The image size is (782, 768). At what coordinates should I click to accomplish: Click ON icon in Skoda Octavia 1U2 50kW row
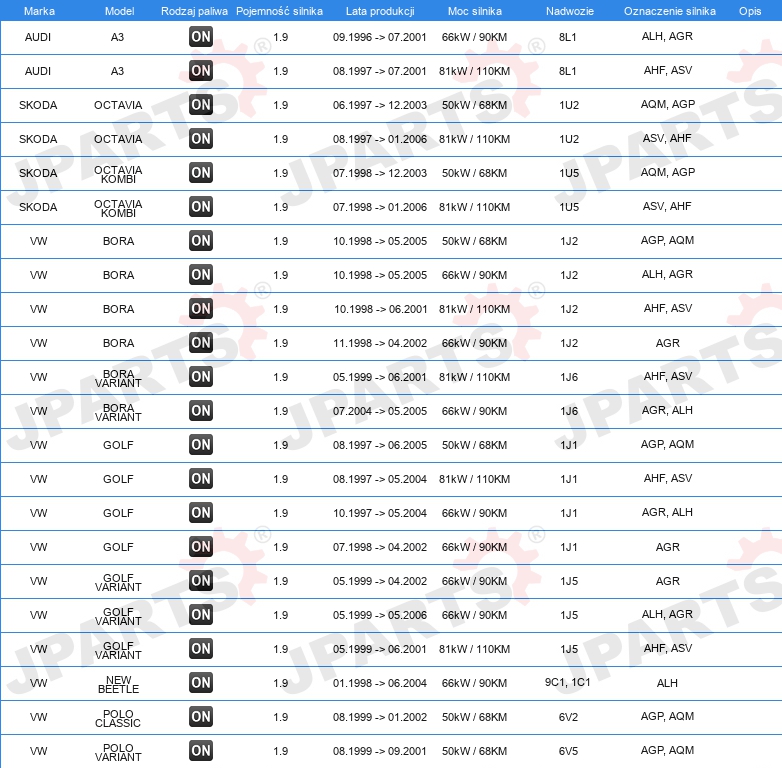point(201,104)
